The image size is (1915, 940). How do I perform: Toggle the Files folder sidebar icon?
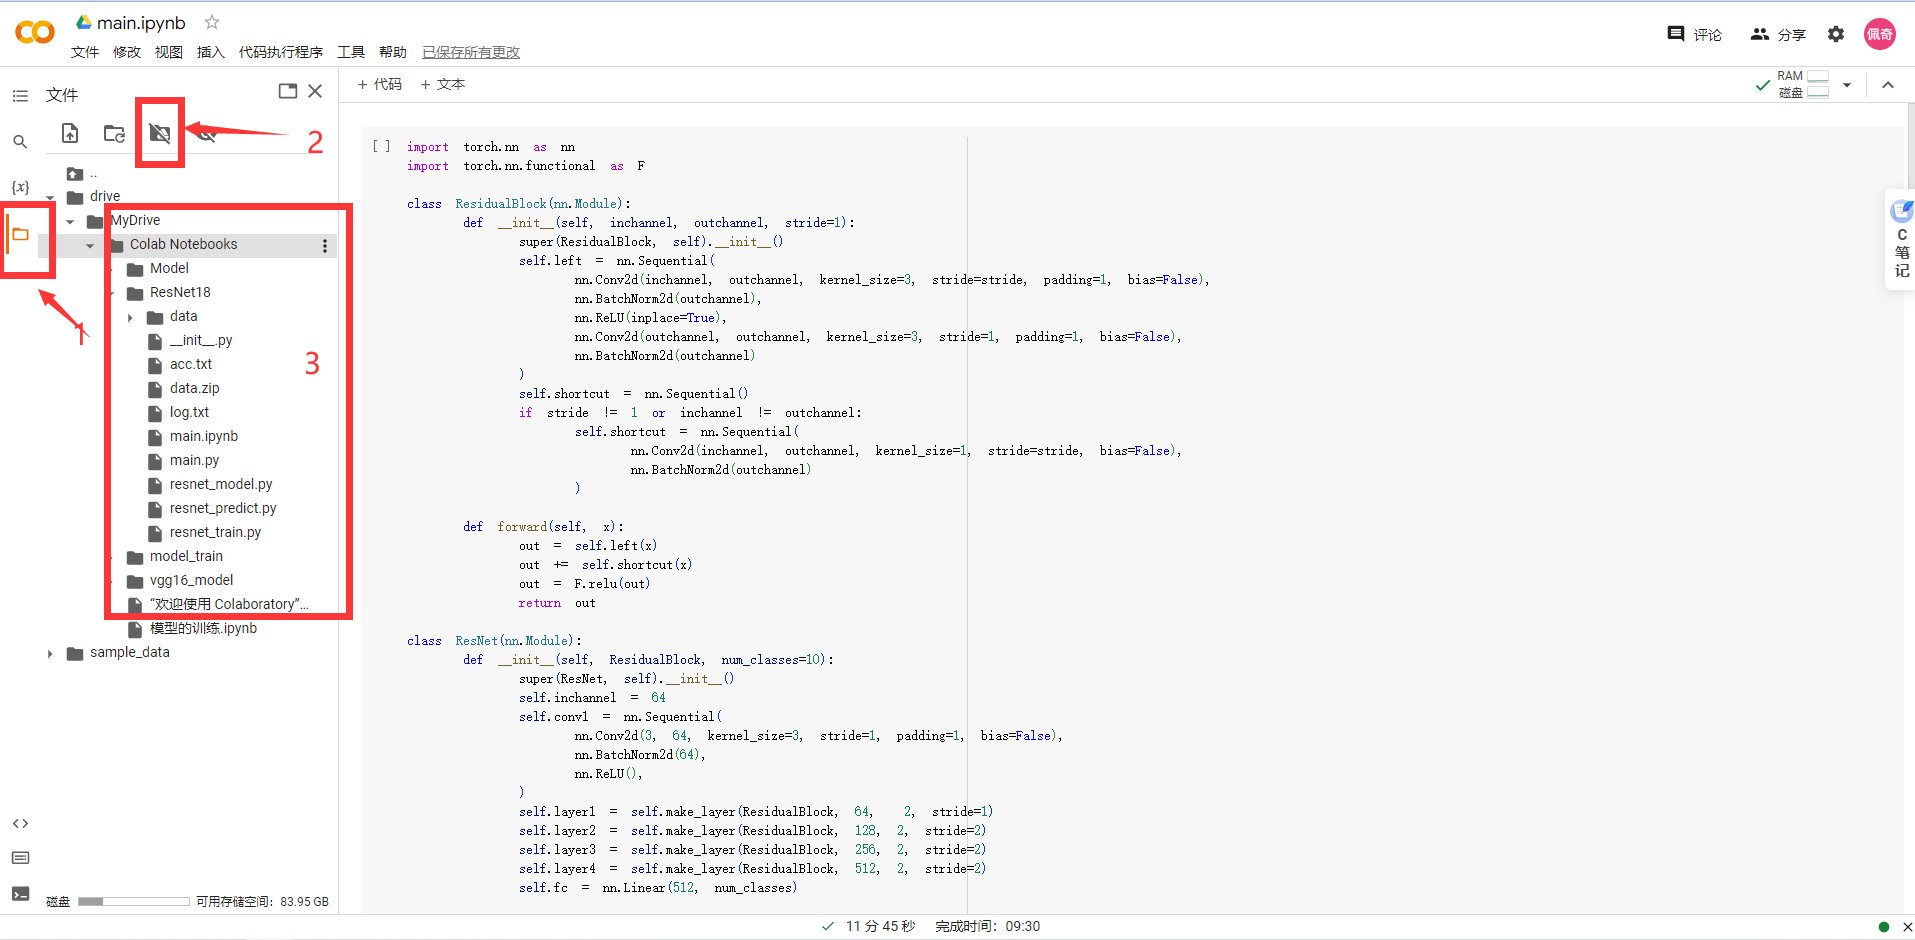20,234
